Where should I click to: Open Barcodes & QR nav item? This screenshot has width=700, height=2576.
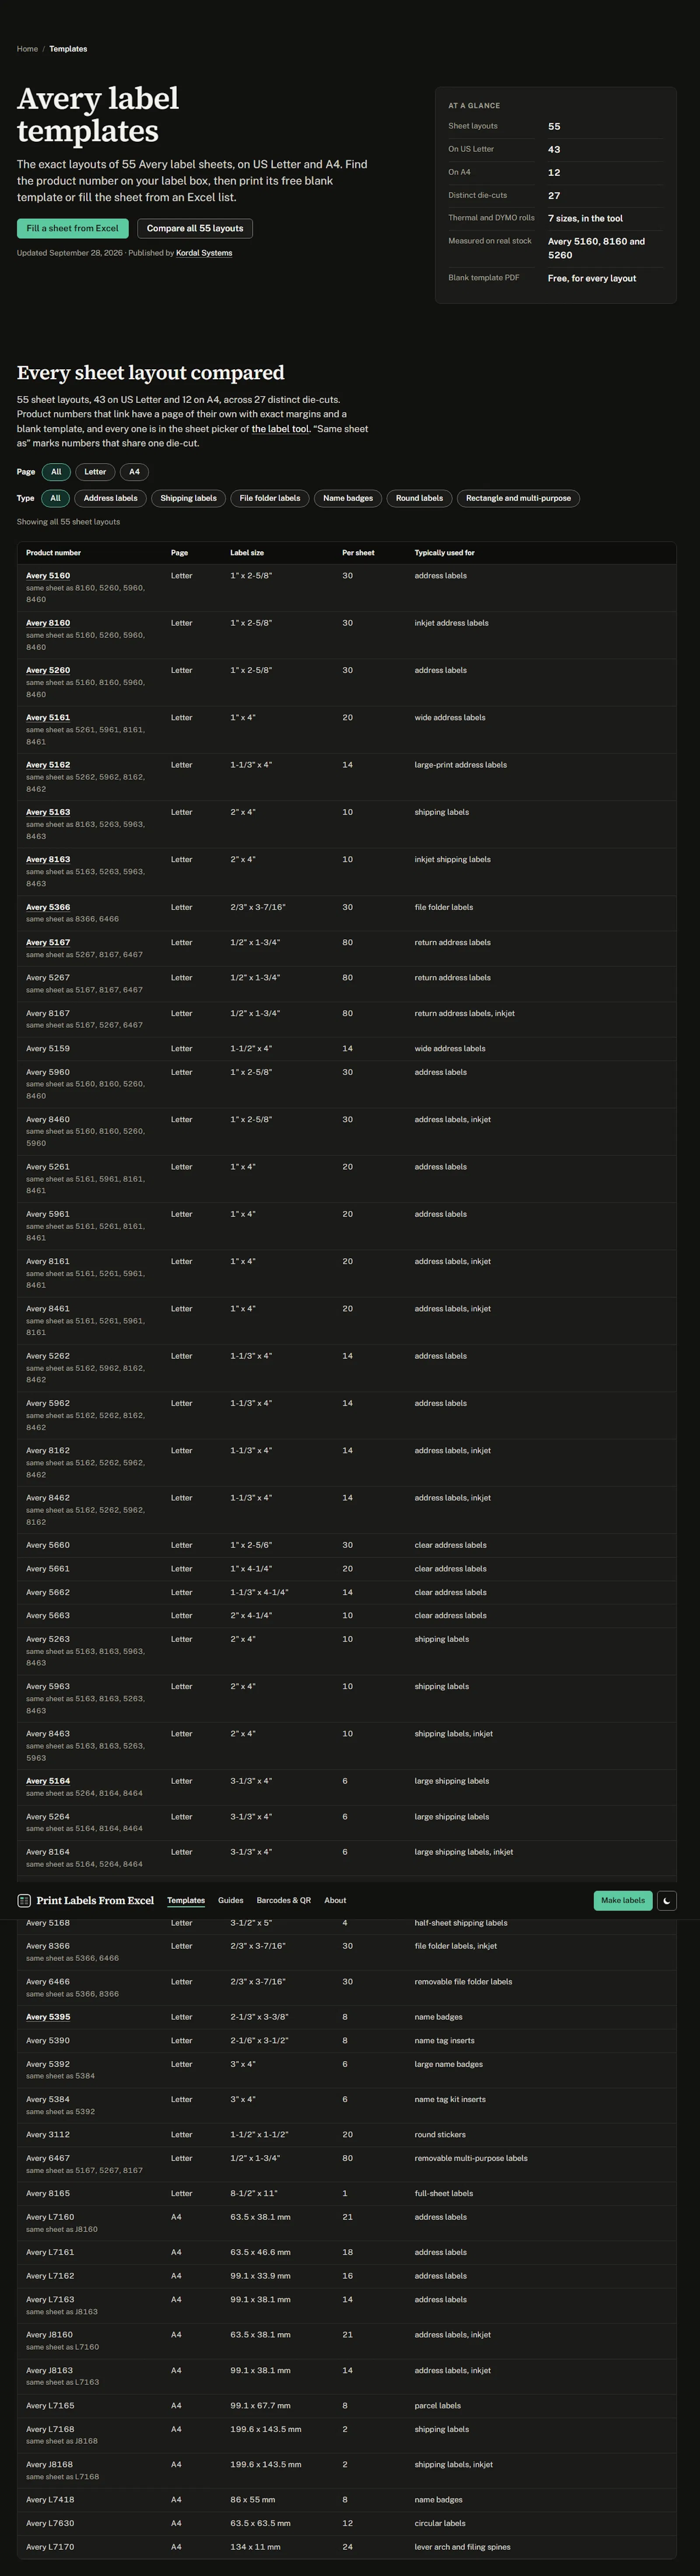point(284,1900)
